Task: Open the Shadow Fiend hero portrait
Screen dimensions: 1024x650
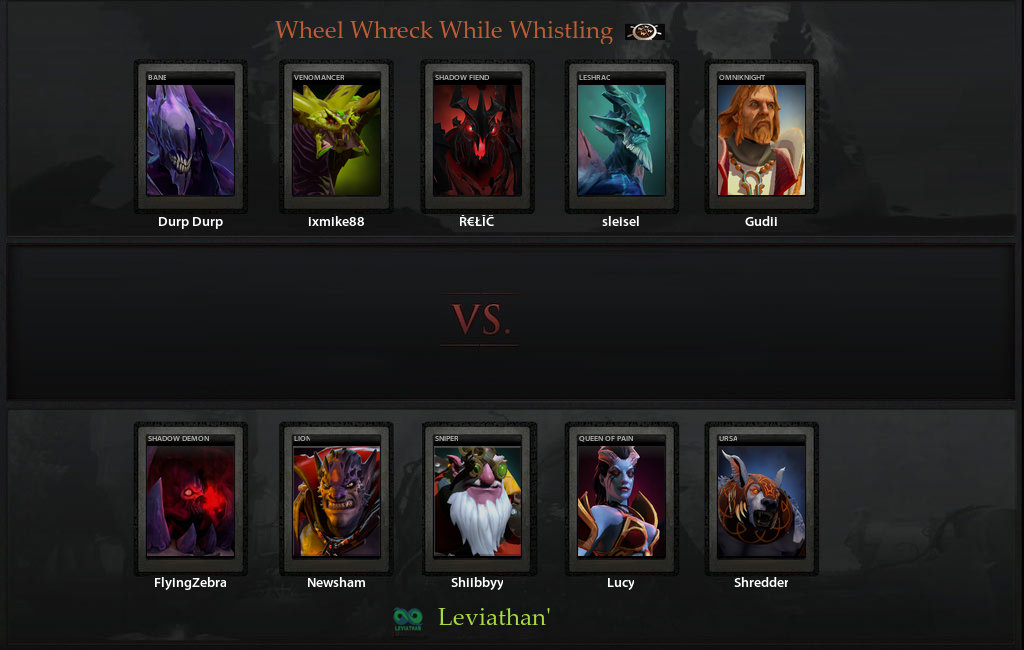Action: coord(477,137)
